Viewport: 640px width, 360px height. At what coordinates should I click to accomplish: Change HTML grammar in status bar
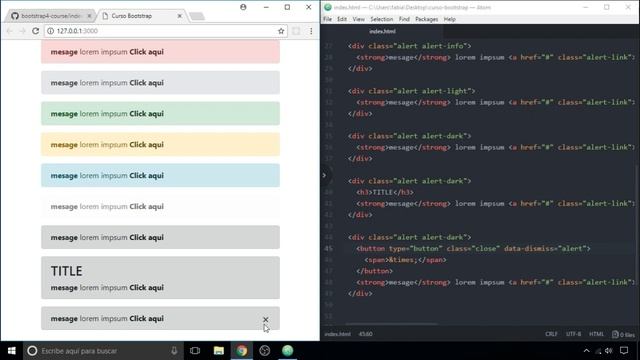(596, 334)
